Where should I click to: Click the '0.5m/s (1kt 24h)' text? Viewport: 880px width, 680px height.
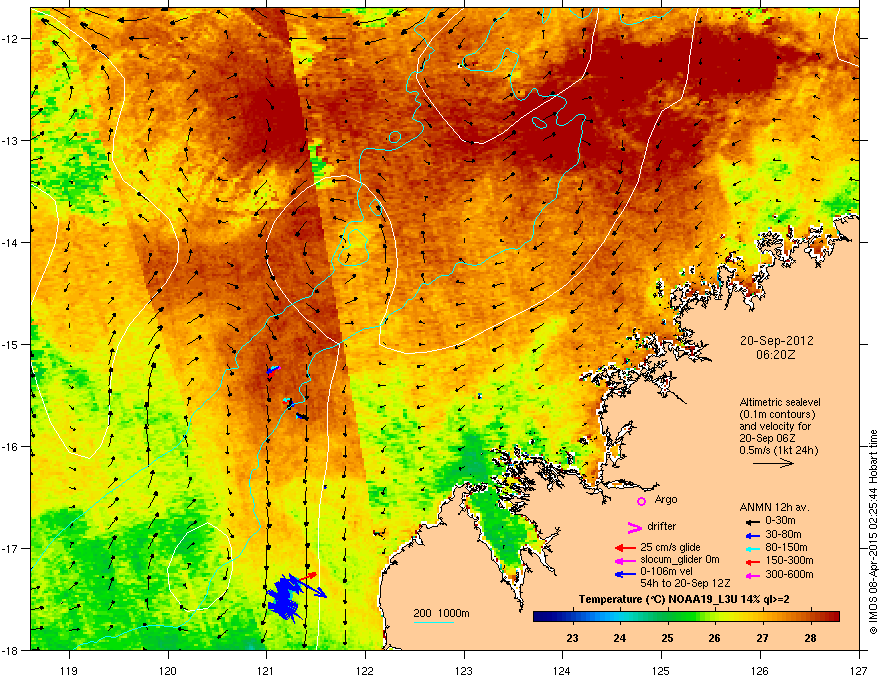click(x=778, y=450)
